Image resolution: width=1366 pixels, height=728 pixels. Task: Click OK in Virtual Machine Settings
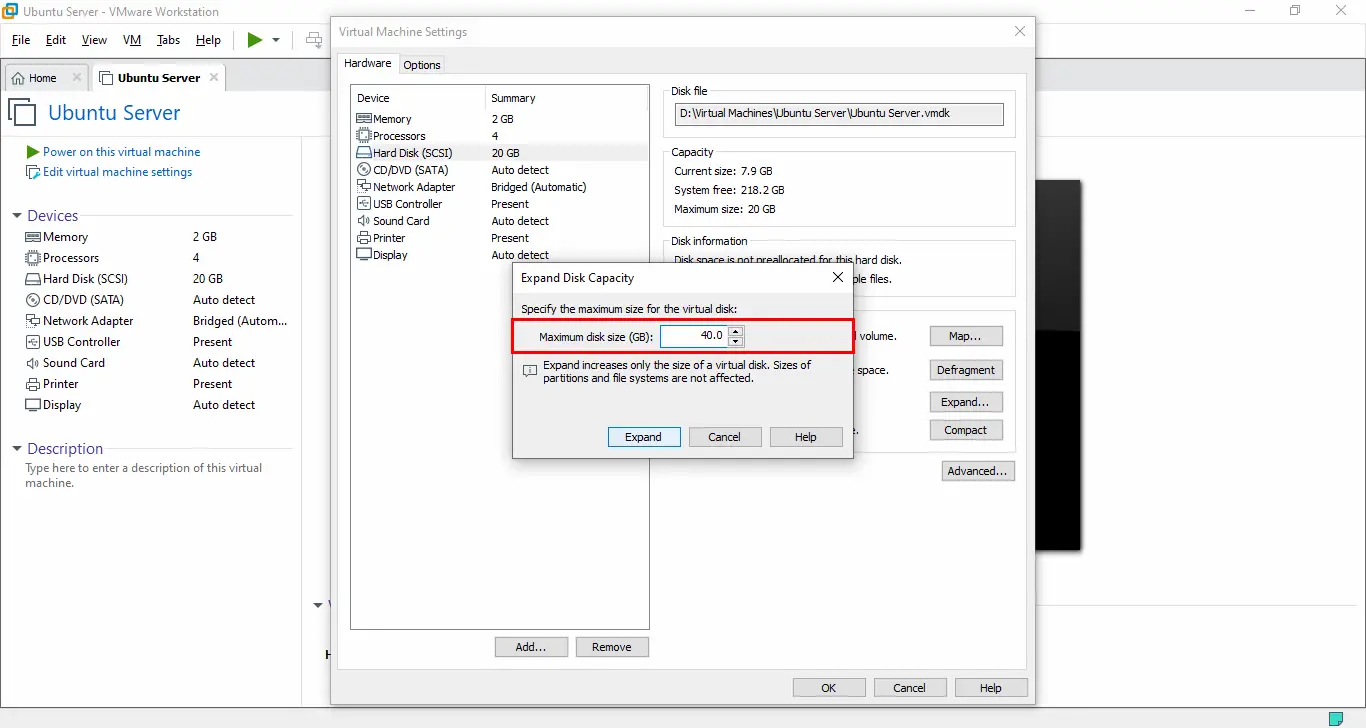(x=829, y=688)
